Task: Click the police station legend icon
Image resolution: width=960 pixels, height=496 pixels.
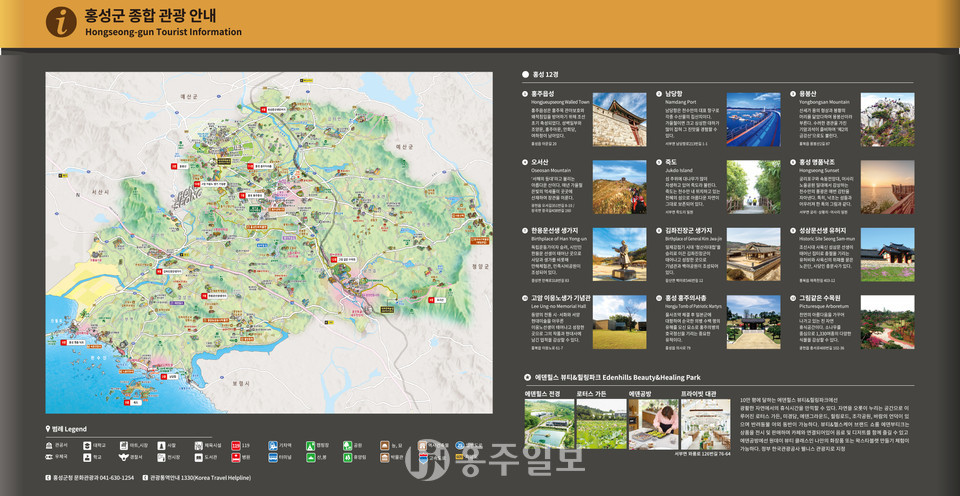Action: 124,457
